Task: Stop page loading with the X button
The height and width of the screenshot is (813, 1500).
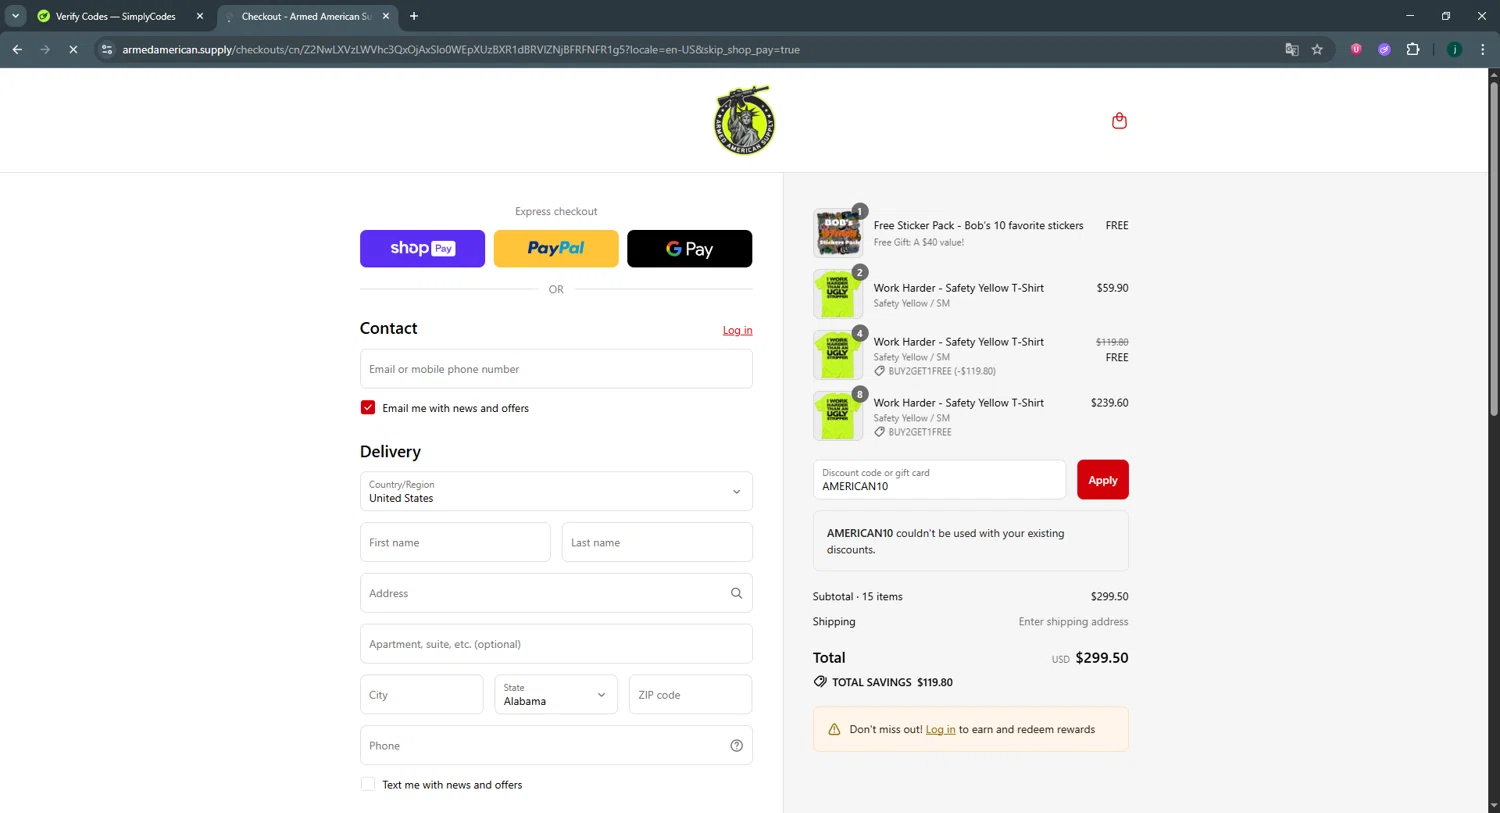Action: click(73, 49)
